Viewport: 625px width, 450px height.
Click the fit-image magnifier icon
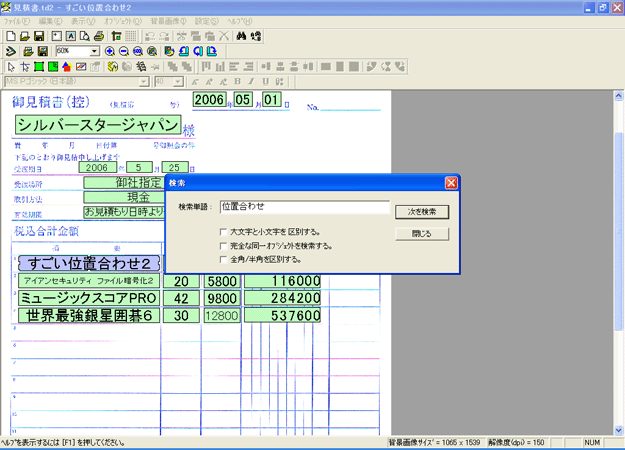click(x=151, y=51)
